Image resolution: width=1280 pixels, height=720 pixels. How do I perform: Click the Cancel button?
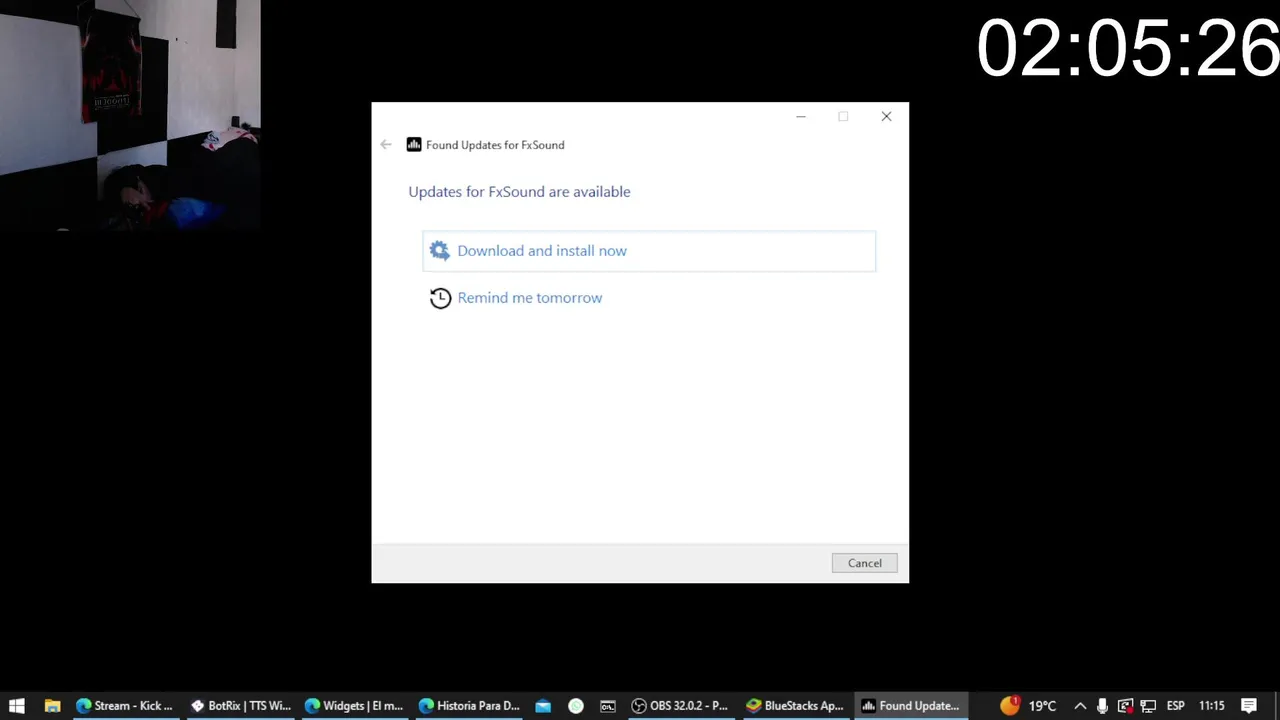865,563
